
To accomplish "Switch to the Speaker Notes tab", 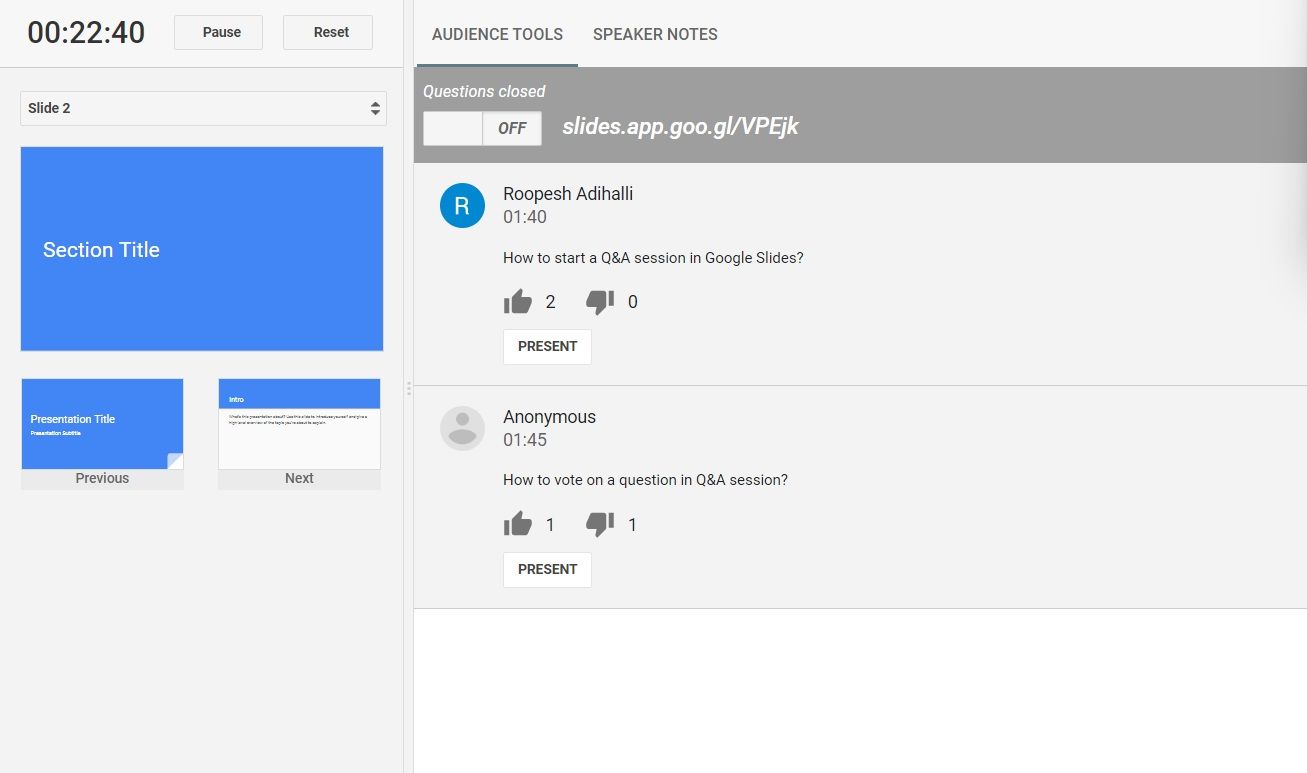I will coord(655,34).
